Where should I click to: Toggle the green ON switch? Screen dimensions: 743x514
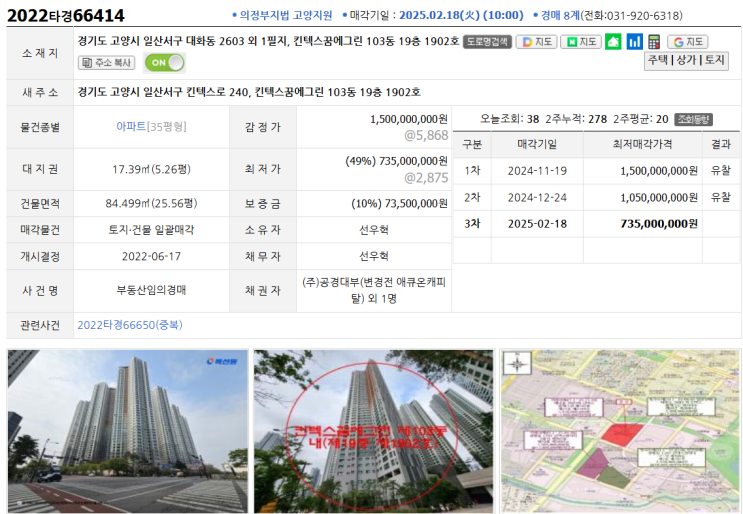[x=164, y=63]
